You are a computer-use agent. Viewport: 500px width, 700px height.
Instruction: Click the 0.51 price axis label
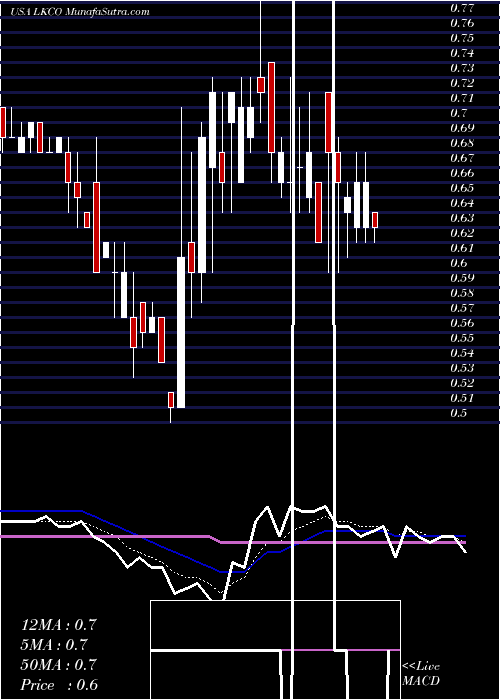click(461, 398)
